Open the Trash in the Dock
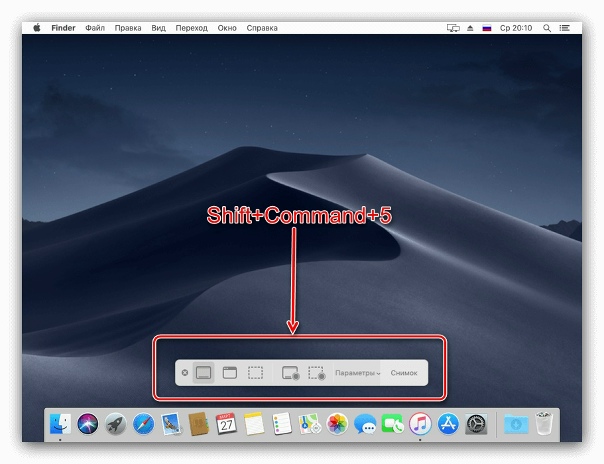604x464 pixels. (544, 423)
